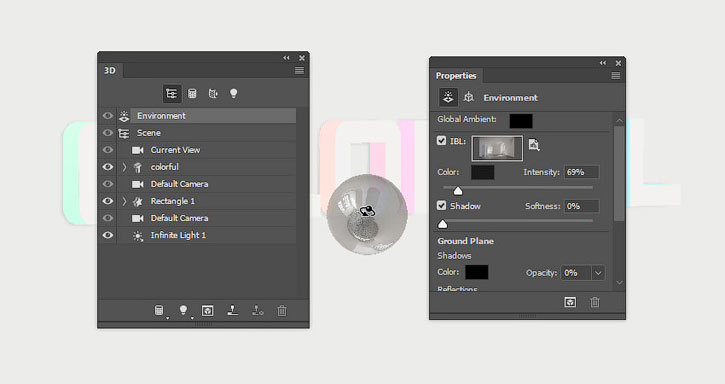The height and width of the screenshot is (384, 725).
Task: Open the IBL texture file menu icon
Action: 534,145
